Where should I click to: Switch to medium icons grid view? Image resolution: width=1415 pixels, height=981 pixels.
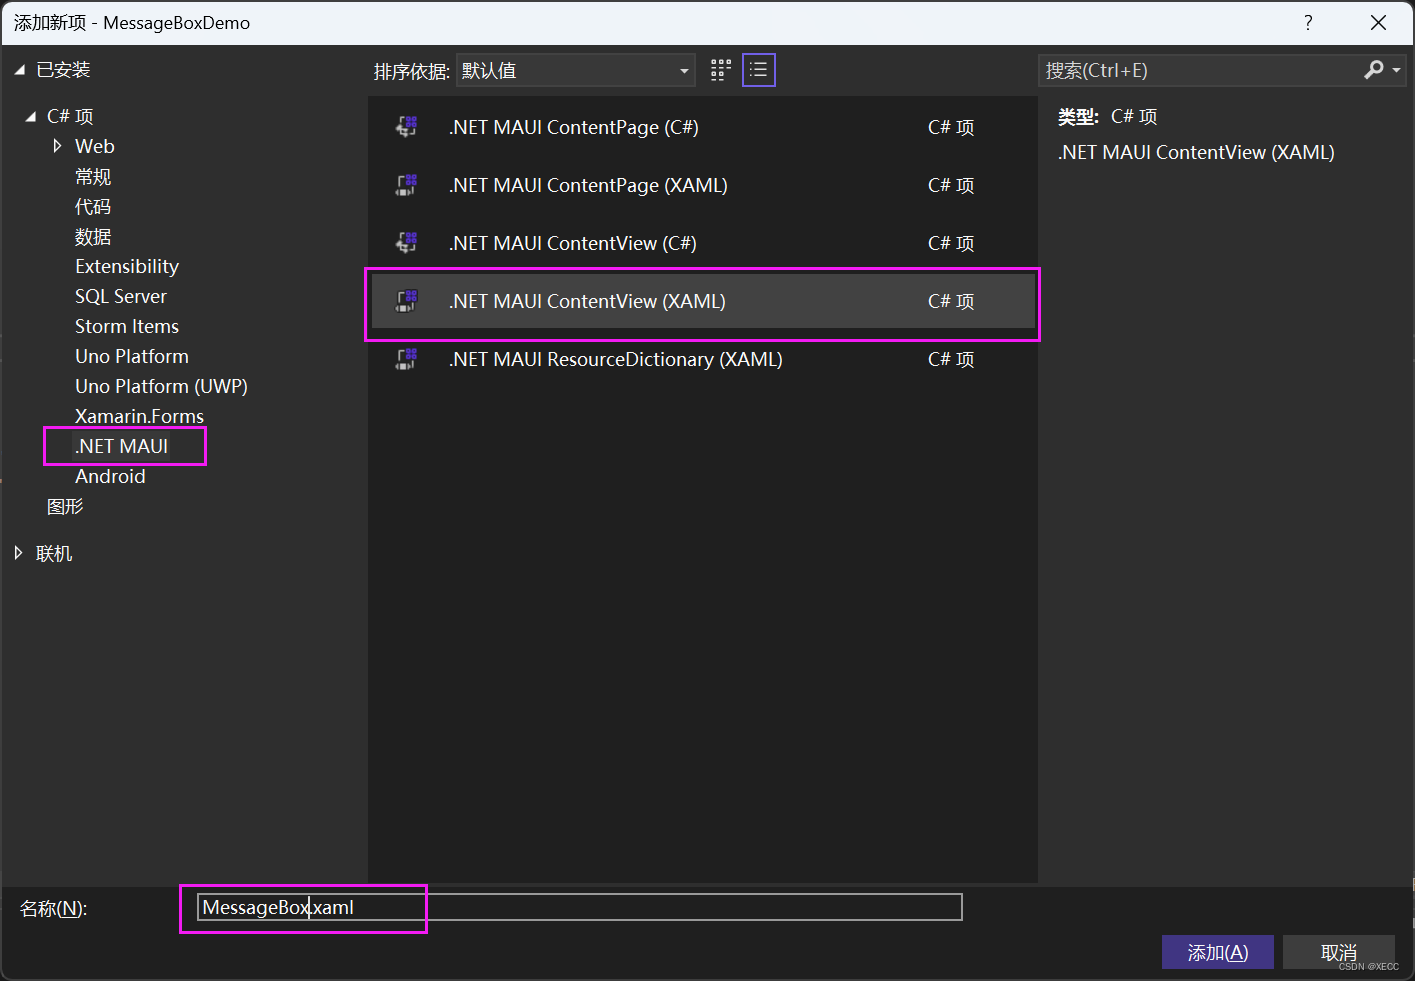point(721,70)
